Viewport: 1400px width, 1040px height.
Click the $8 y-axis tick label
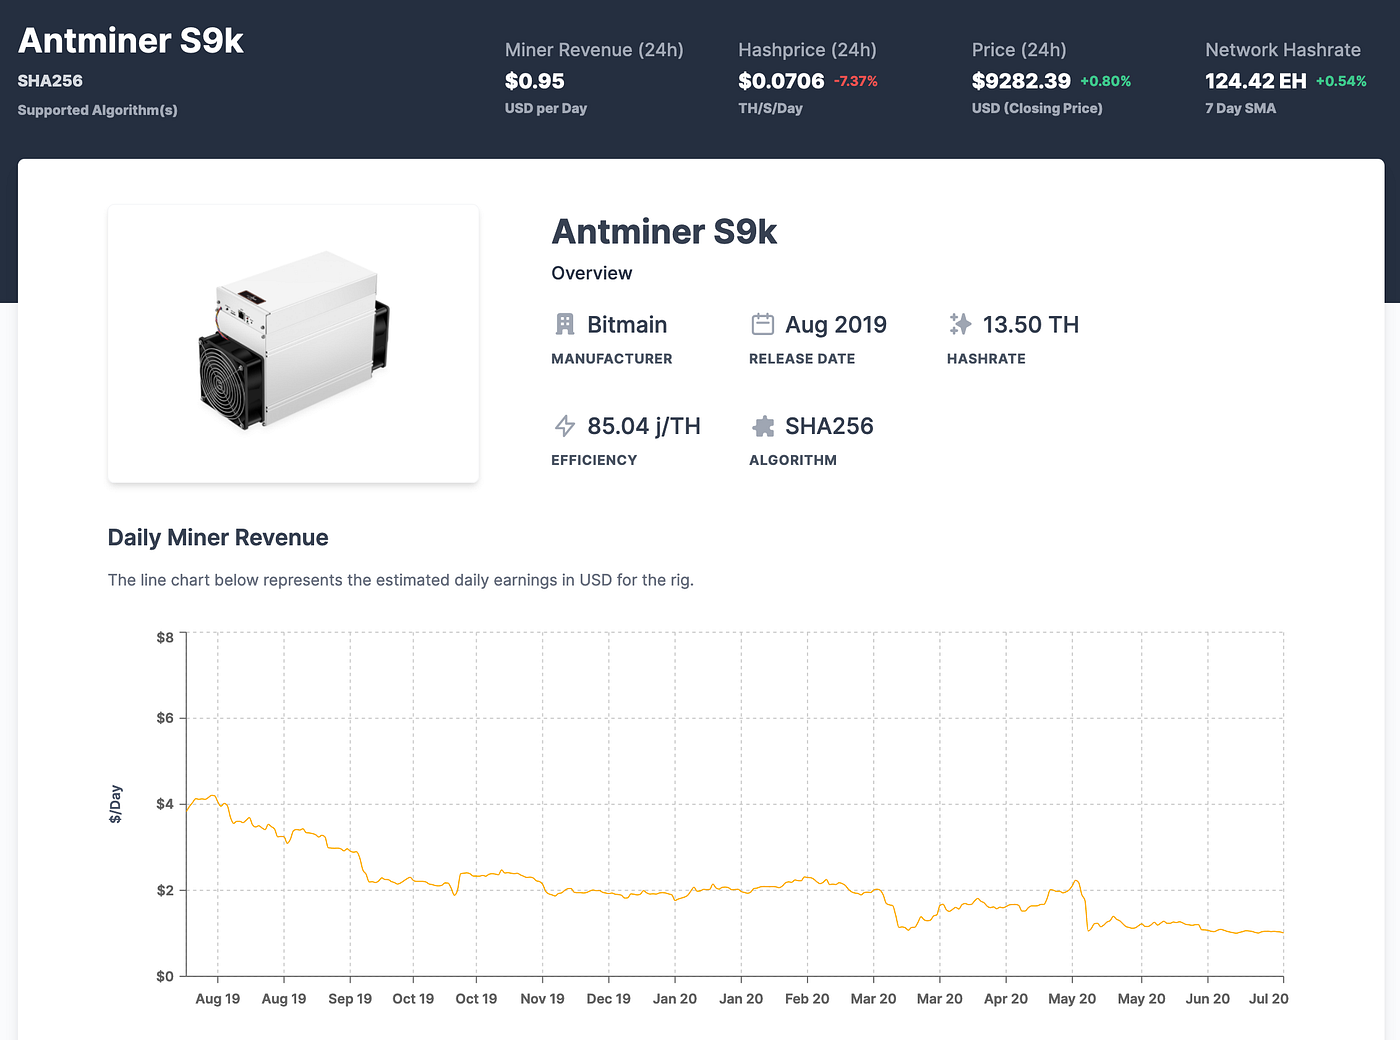pyautogui.click(x=165, y=637)
